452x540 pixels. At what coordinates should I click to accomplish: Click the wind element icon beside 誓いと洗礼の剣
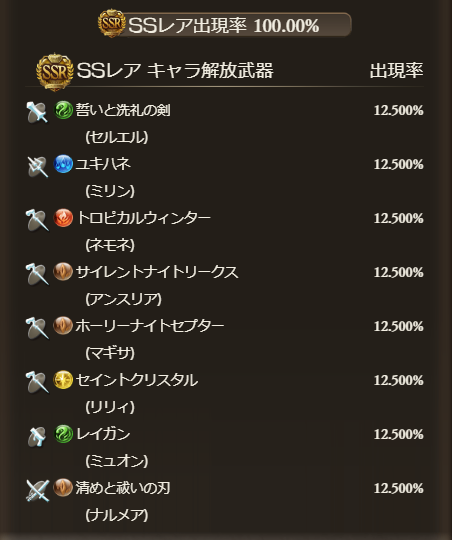click(63, 110)
